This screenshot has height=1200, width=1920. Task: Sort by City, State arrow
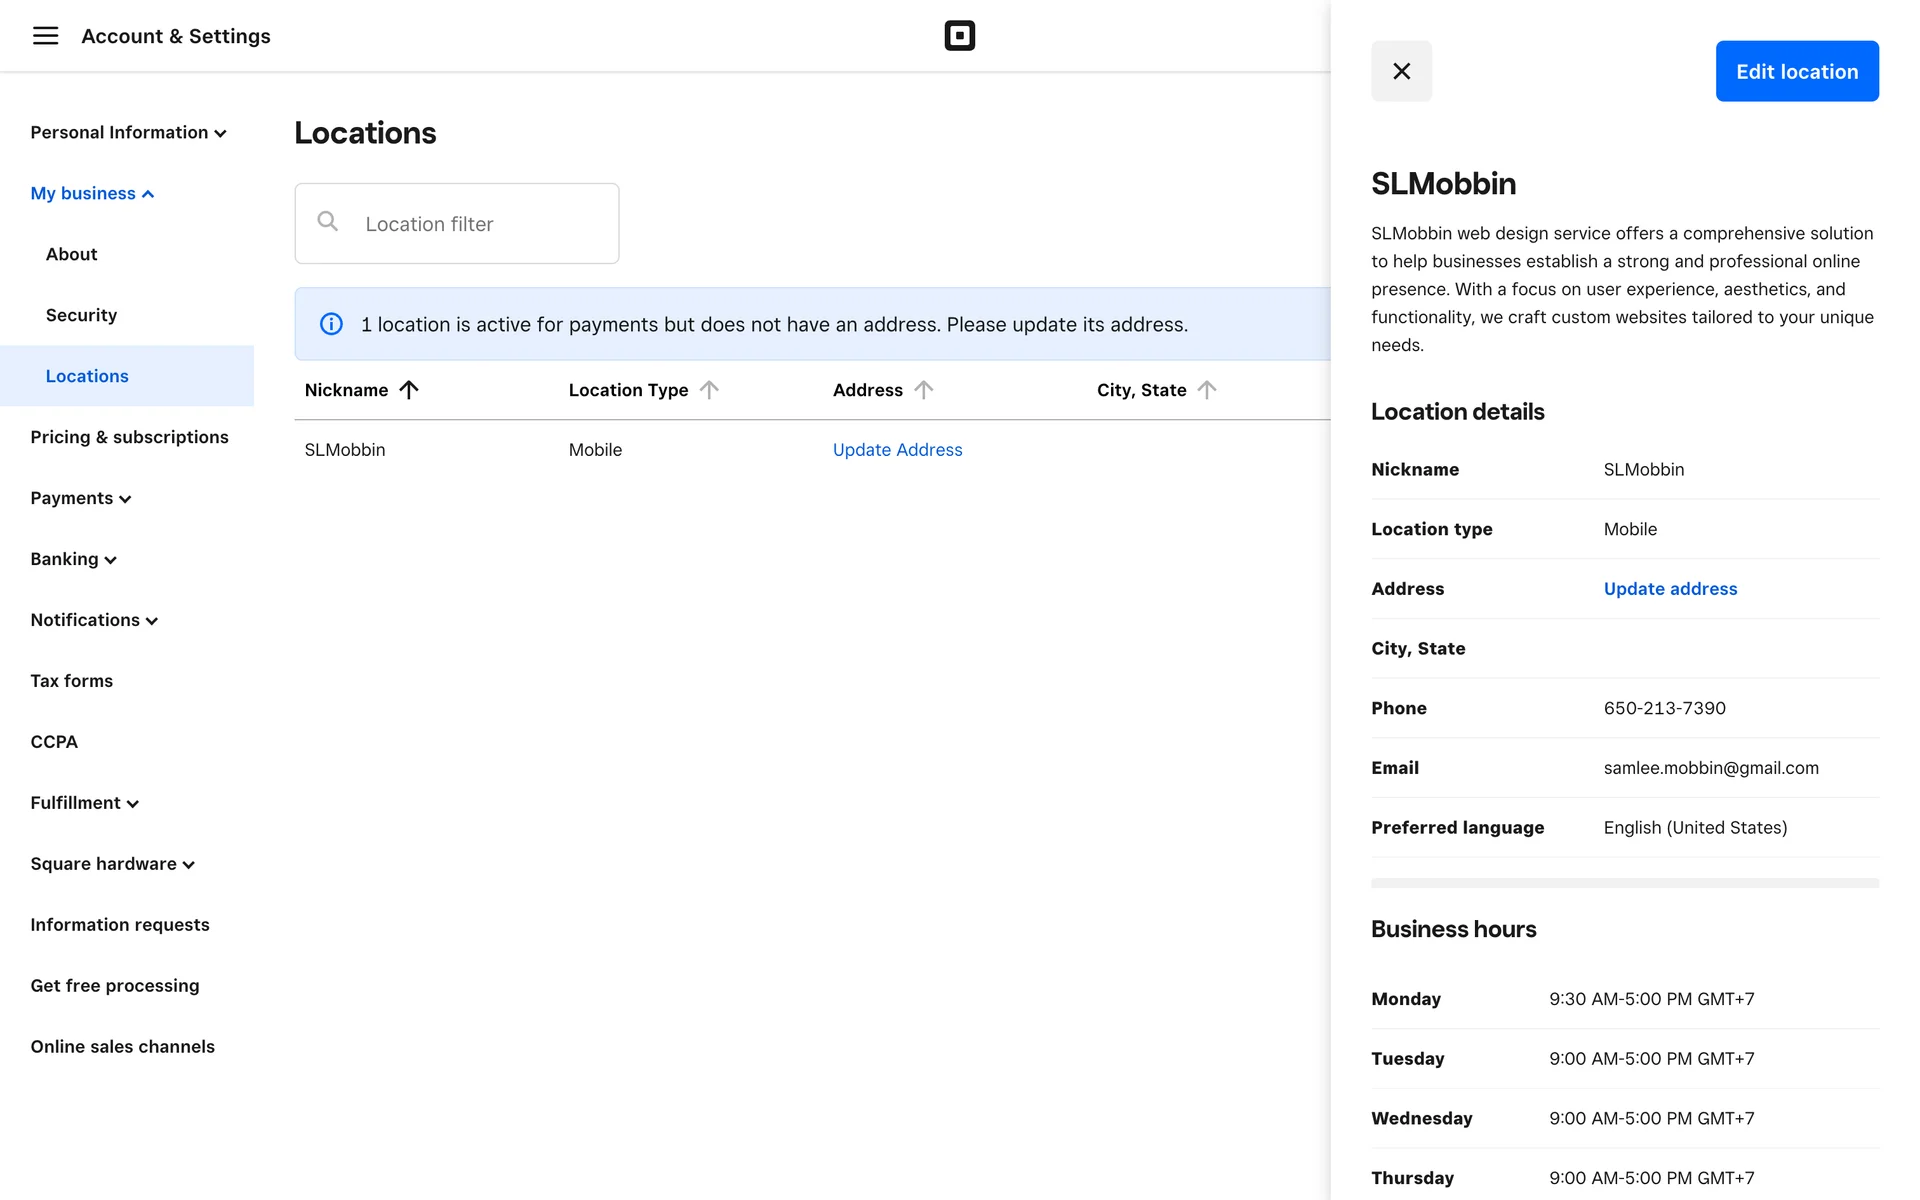(1207, 390)
